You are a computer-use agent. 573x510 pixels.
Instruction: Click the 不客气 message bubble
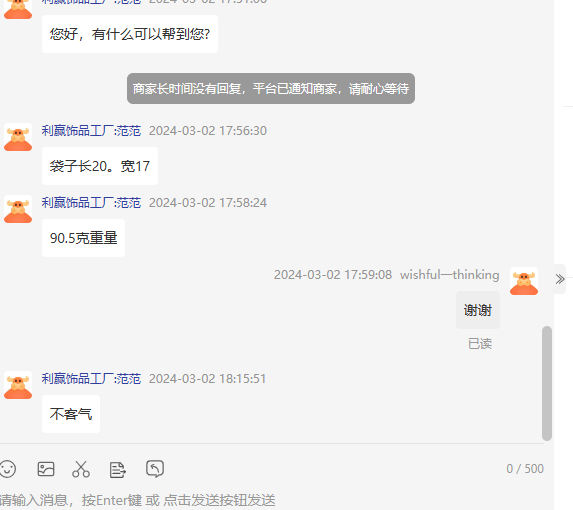71,414
